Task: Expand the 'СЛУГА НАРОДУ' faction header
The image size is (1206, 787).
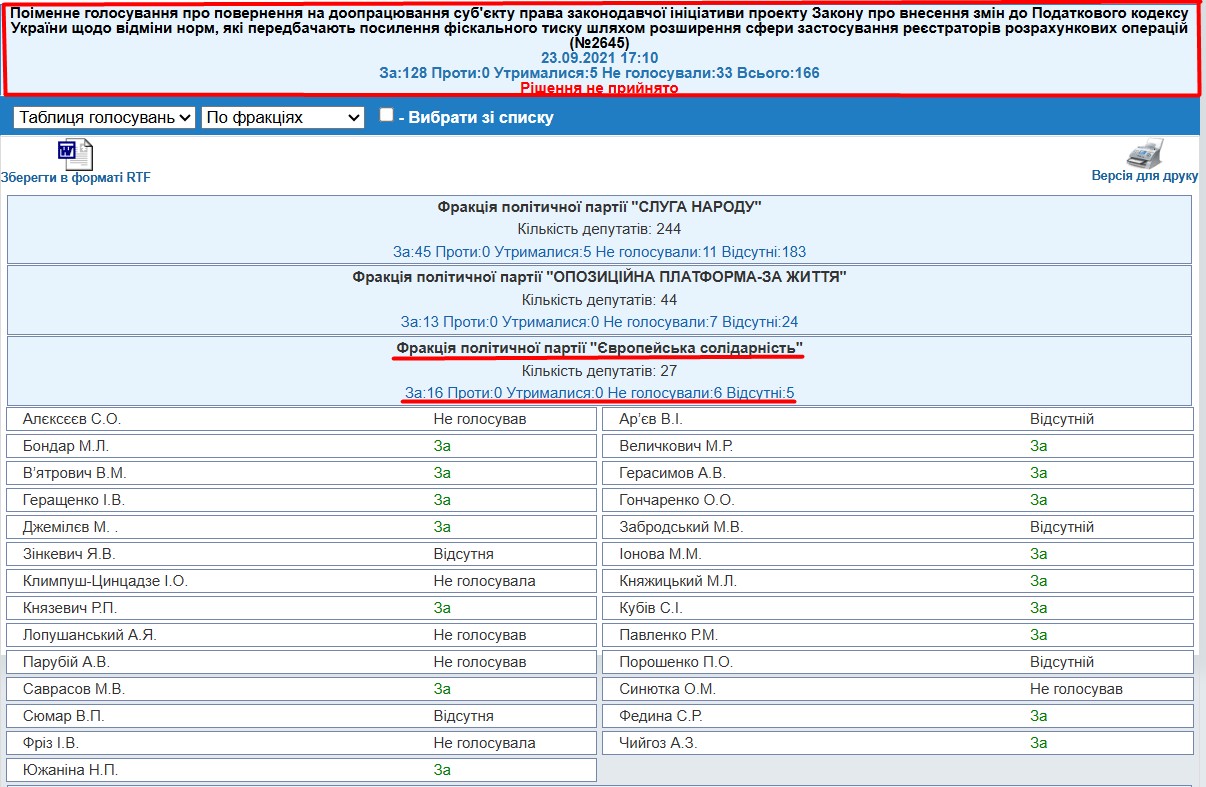Action: pos(600,207)
